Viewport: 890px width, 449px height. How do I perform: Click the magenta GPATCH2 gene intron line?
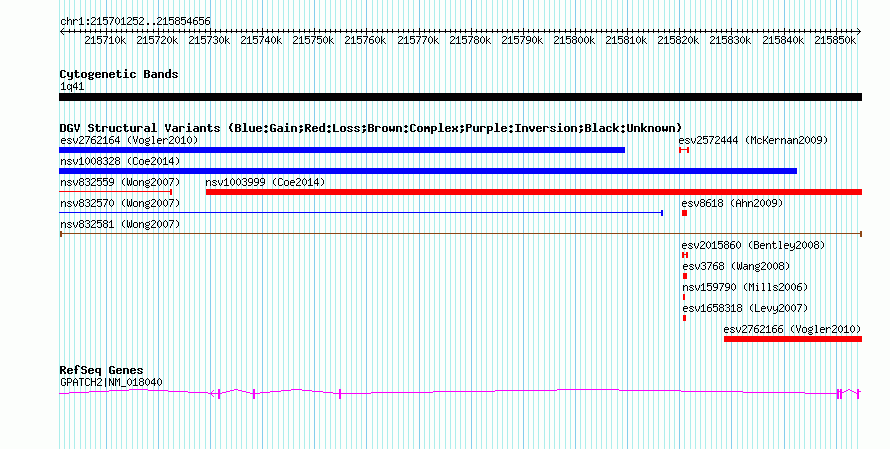tap(460, 392)
